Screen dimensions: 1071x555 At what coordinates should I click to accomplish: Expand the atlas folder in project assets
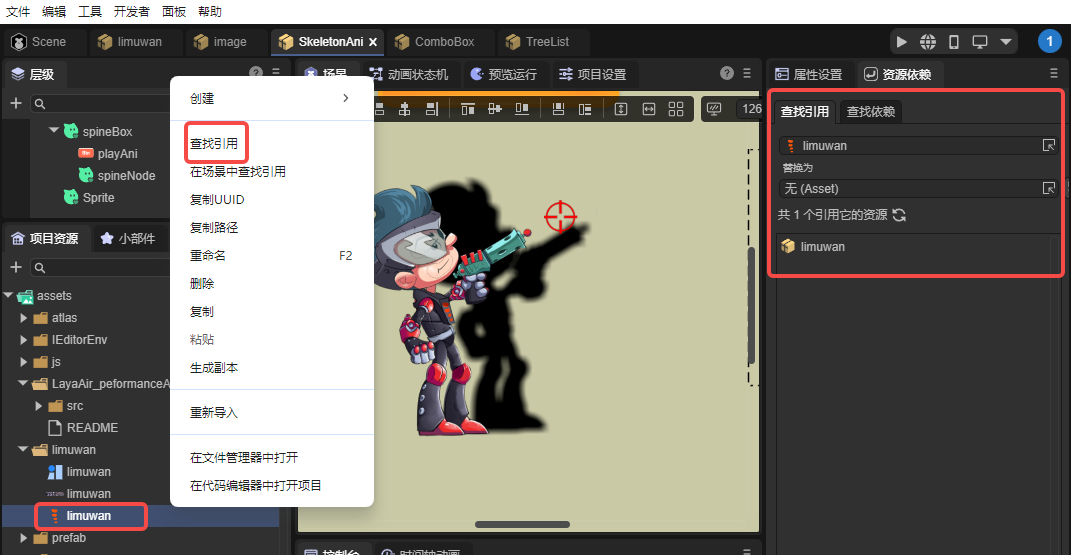point(25,318)
